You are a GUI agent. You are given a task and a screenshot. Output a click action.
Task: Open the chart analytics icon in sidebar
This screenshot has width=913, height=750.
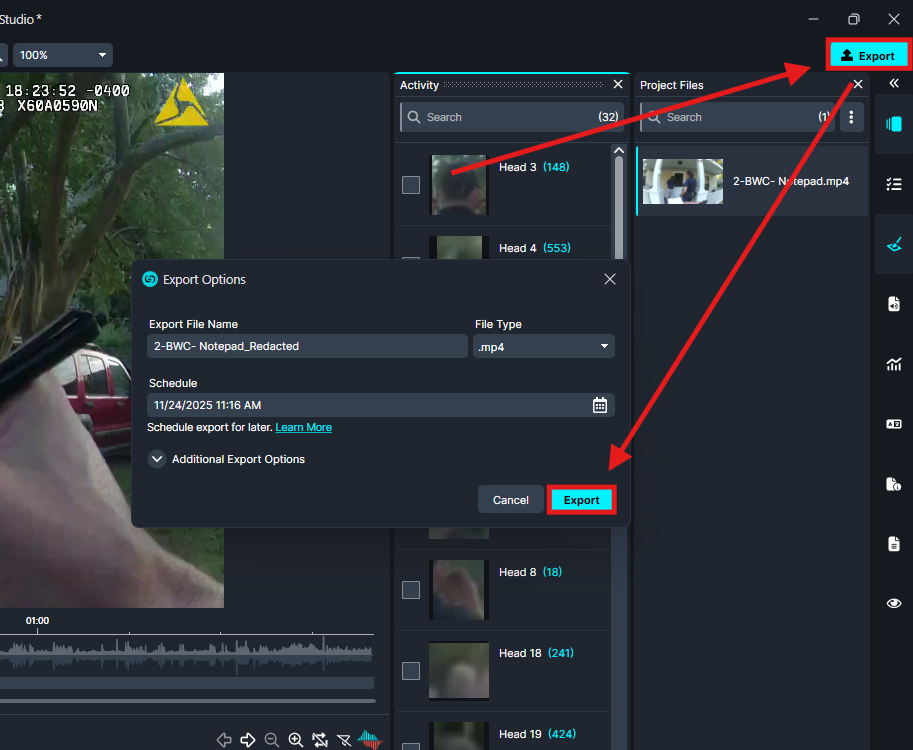894,364
